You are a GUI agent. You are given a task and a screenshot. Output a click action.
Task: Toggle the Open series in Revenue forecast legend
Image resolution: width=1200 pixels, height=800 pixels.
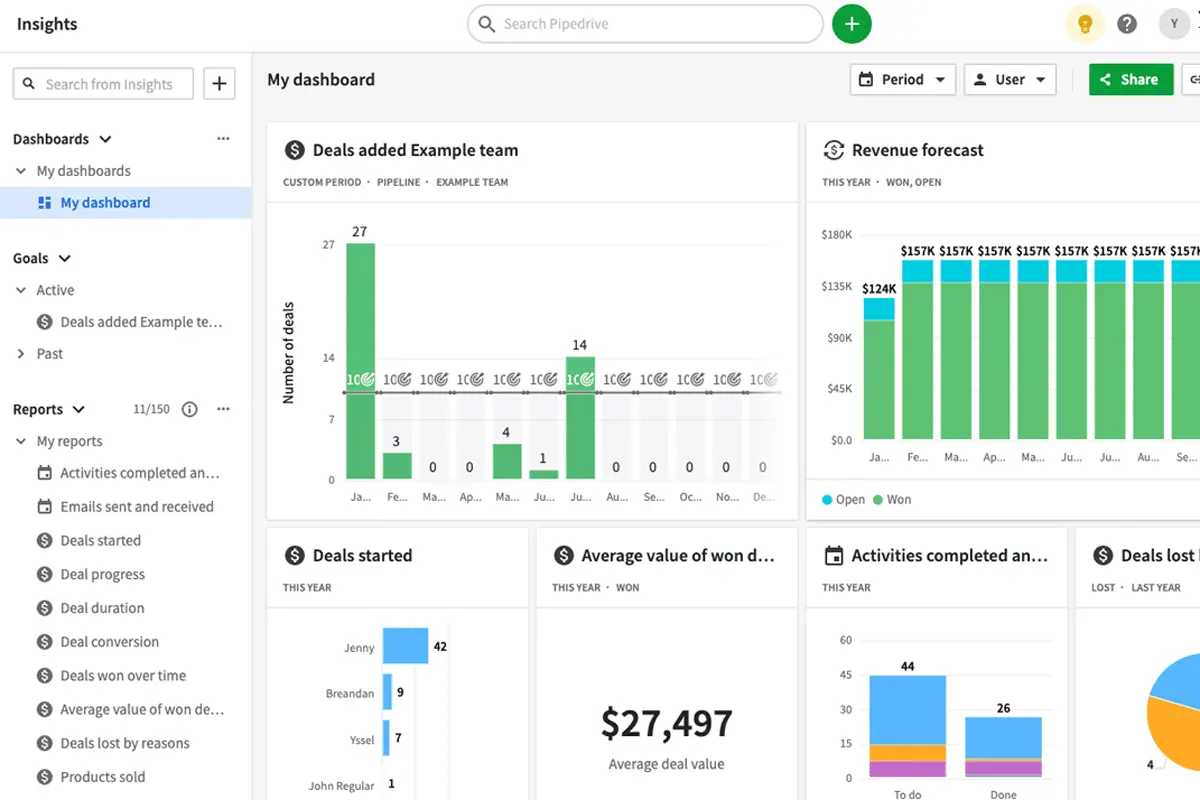(843, 499)
